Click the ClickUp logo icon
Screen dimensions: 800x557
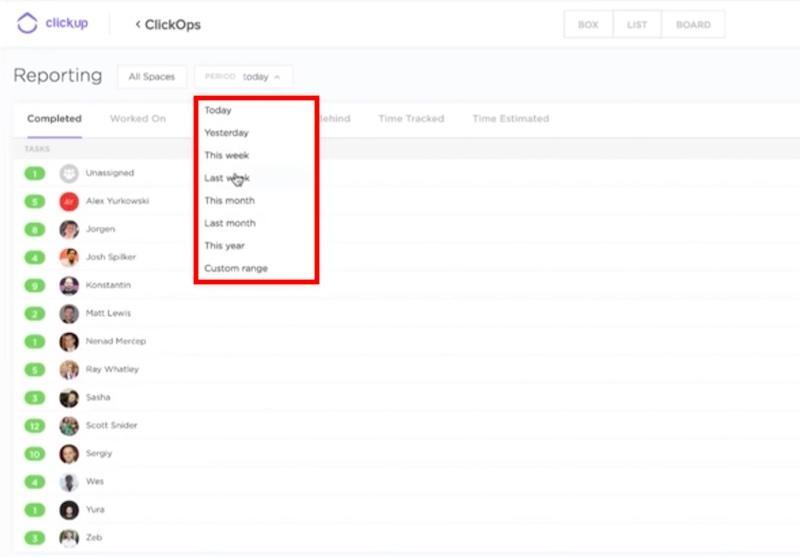(x=27, y=23)
